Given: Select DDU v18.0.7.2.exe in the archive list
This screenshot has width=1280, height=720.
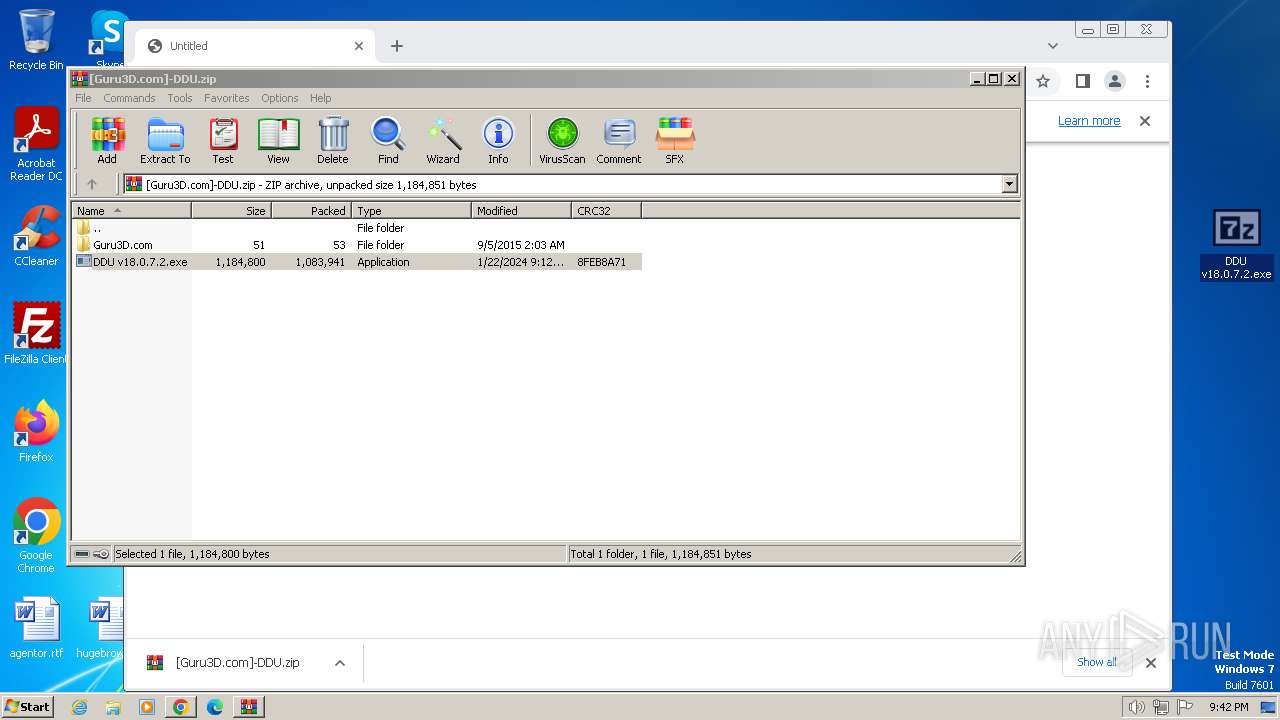Looking at the screenshot, I should coord(357,262).
